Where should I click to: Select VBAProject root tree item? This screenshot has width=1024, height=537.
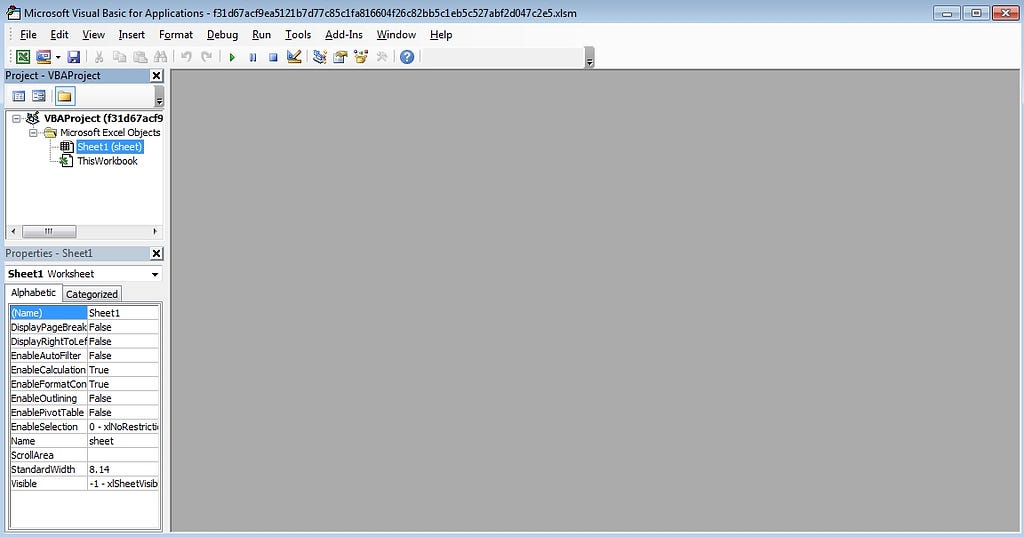pos(103,118)
